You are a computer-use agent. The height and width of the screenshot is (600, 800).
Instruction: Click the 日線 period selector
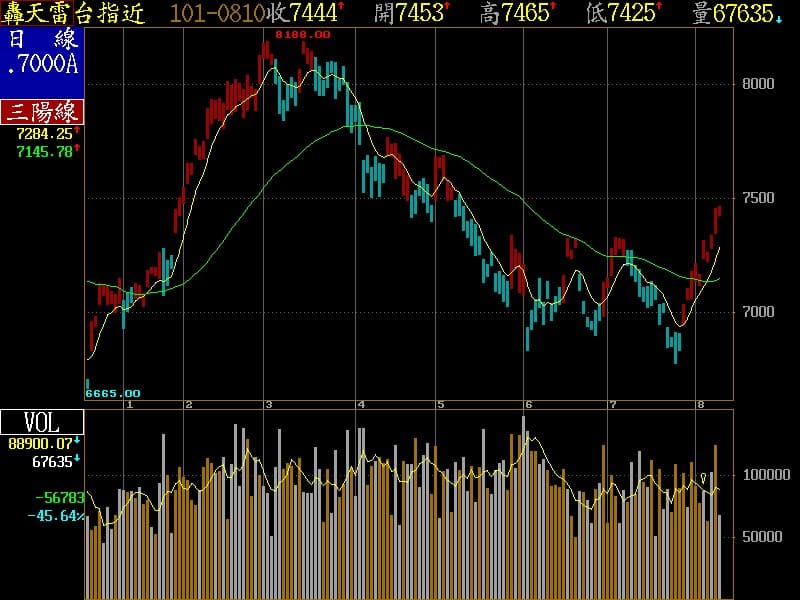click(x=42, y=40)
